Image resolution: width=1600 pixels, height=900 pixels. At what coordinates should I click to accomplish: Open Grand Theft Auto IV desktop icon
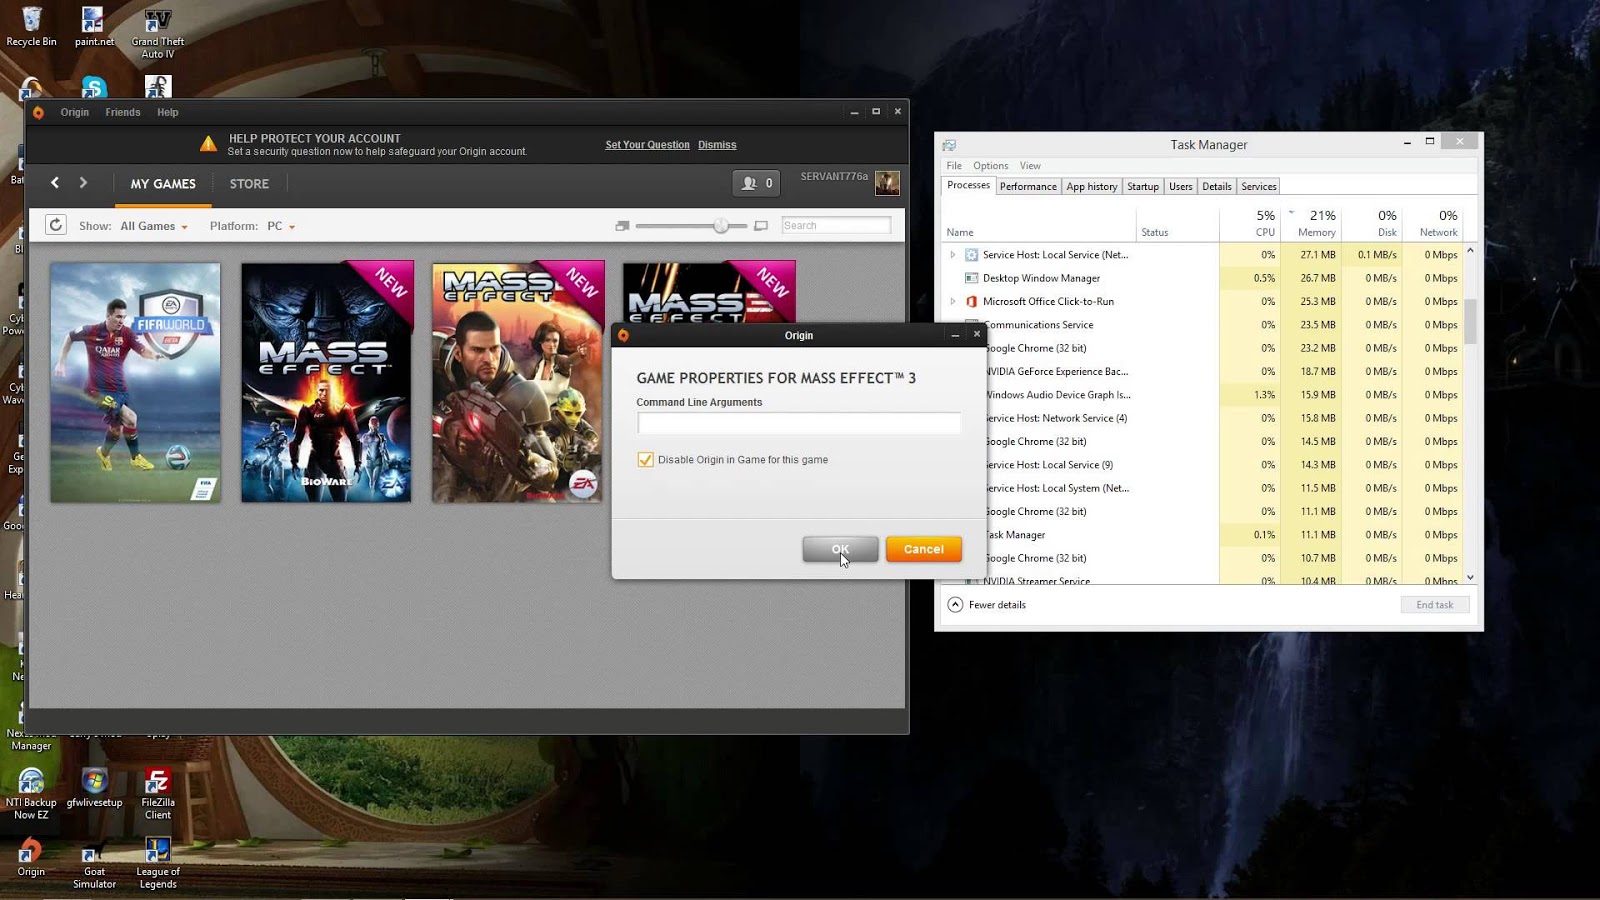(158, 33)
